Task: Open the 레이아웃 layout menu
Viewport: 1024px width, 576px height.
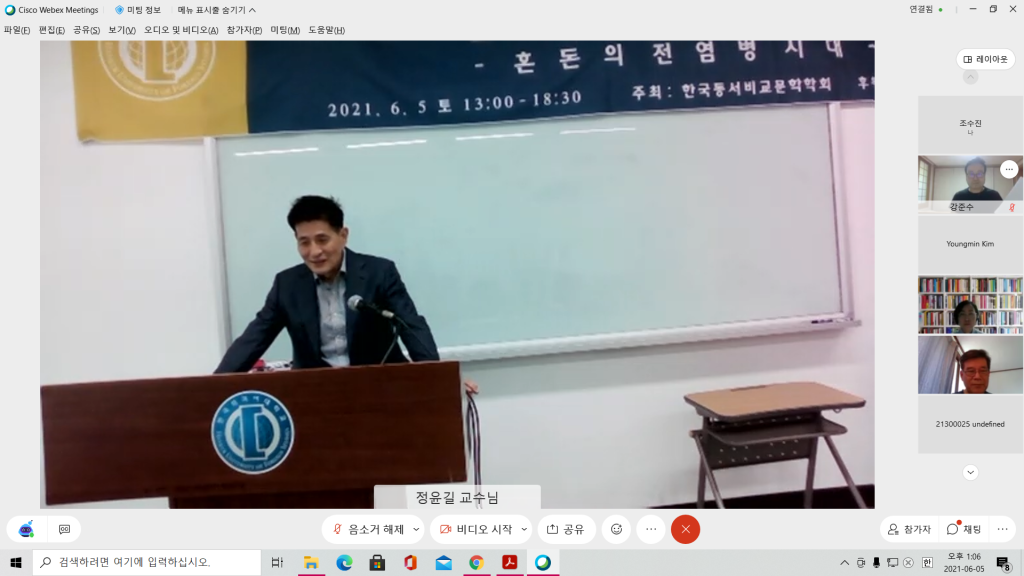Action: (x=985, y=59)
